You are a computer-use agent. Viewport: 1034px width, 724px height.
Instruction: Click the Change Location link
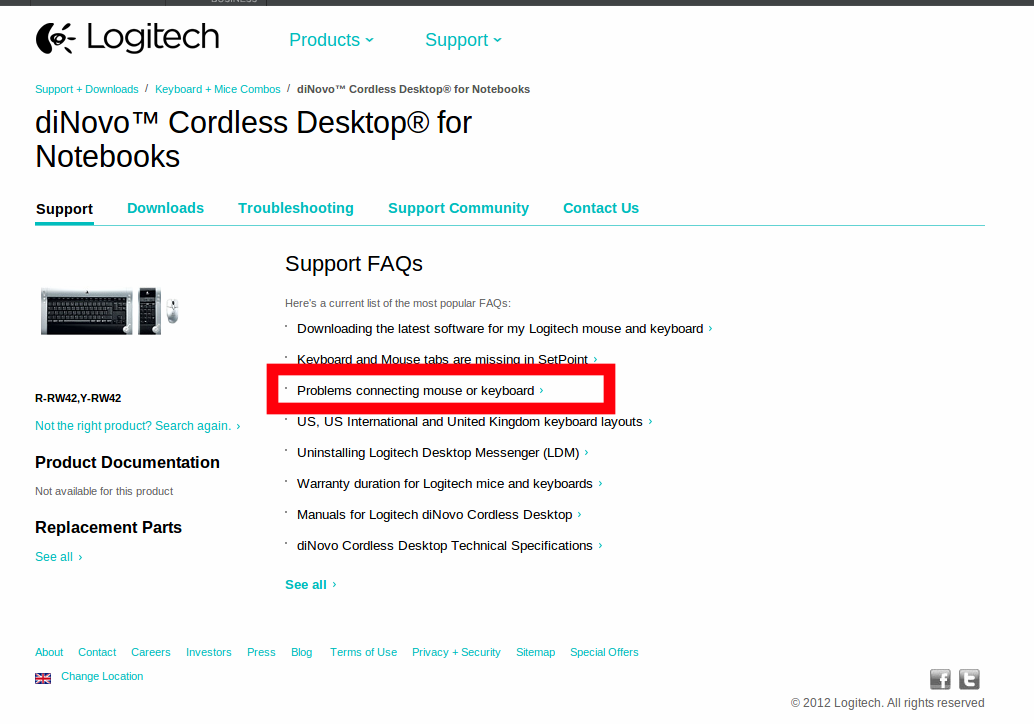pos(102,677)
